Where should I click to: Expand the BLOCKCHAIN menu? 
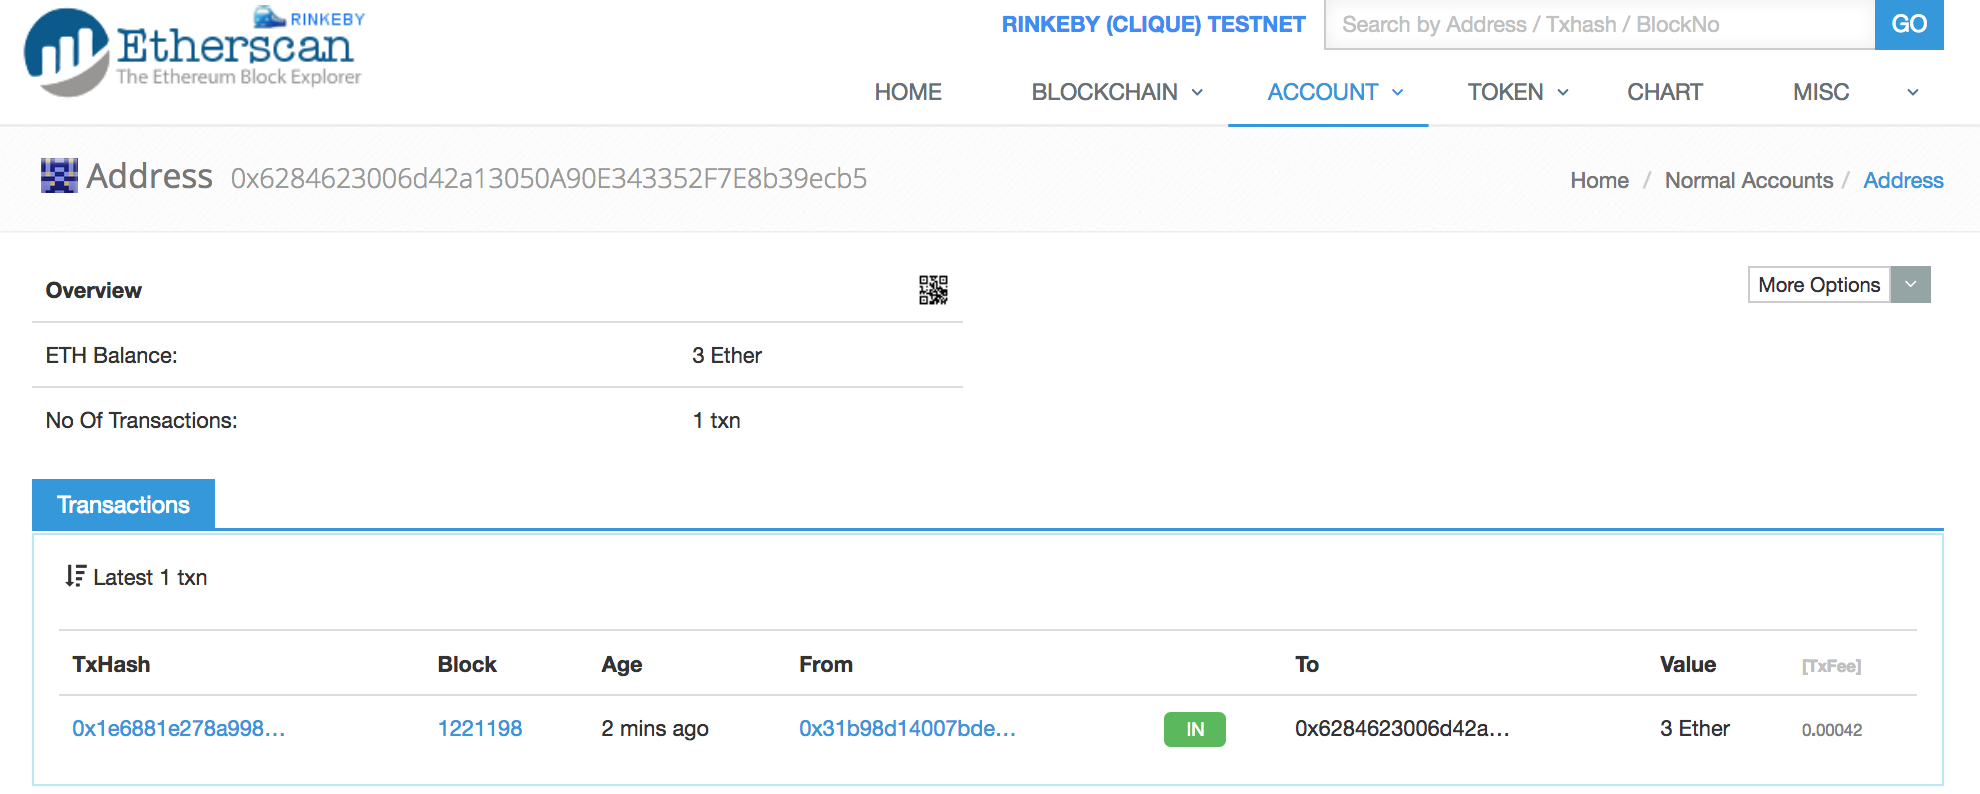click(x=1117, y=92)
